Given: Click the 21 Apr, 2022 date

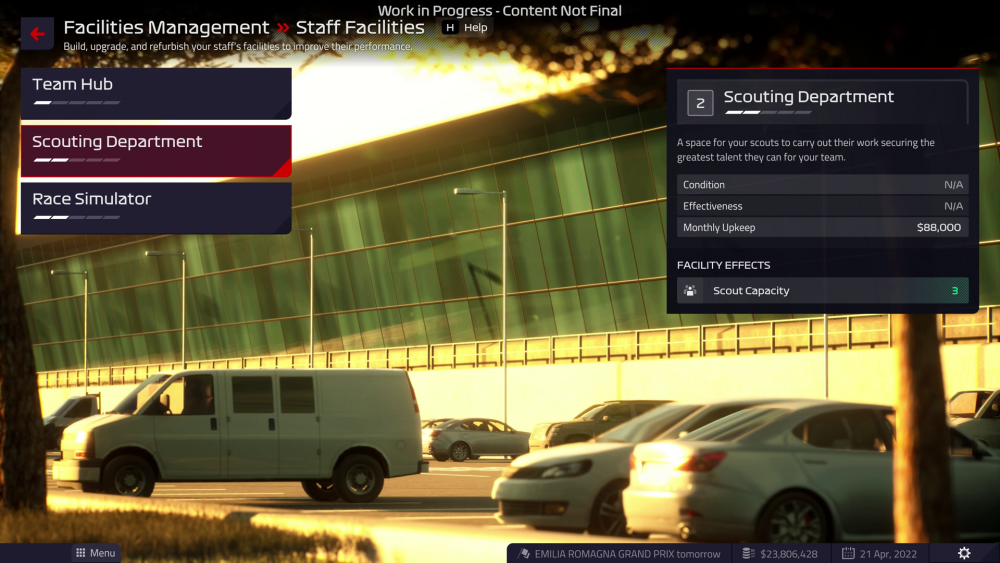Looking at the screenshot, I should (888, 553).
